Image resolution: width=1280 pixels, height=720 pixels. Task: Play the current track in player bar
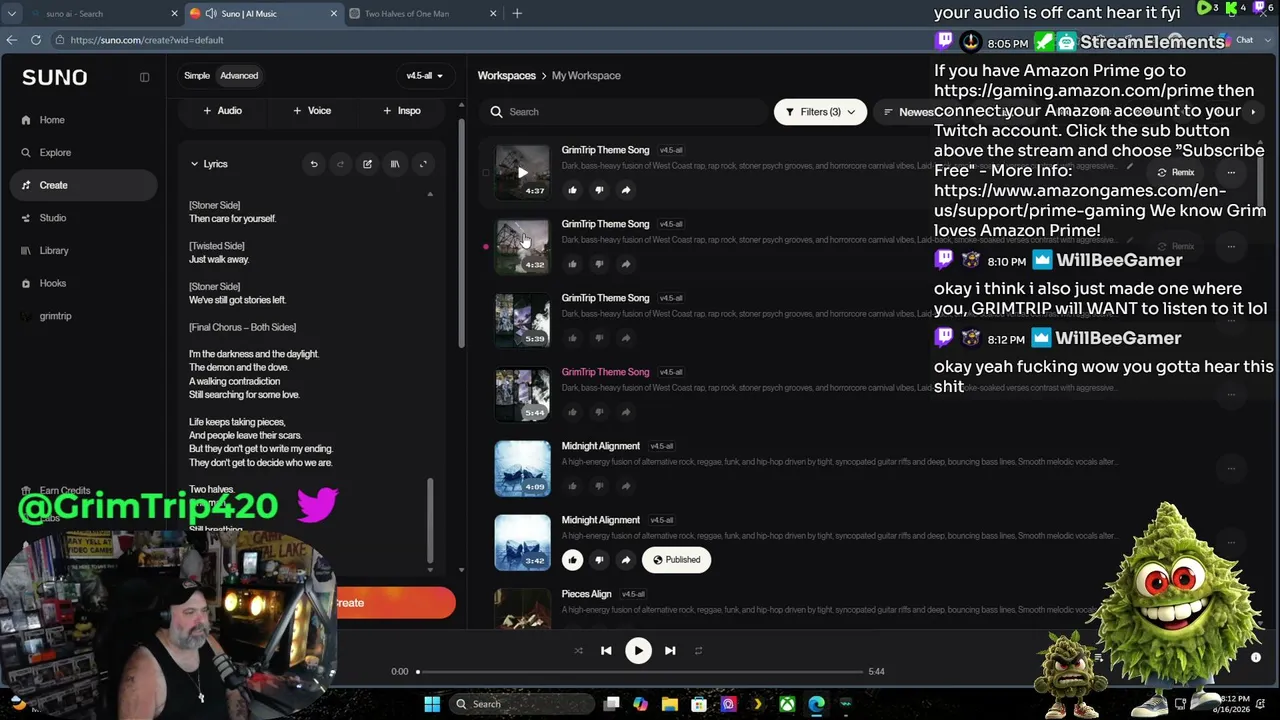[x=638, y=651]
